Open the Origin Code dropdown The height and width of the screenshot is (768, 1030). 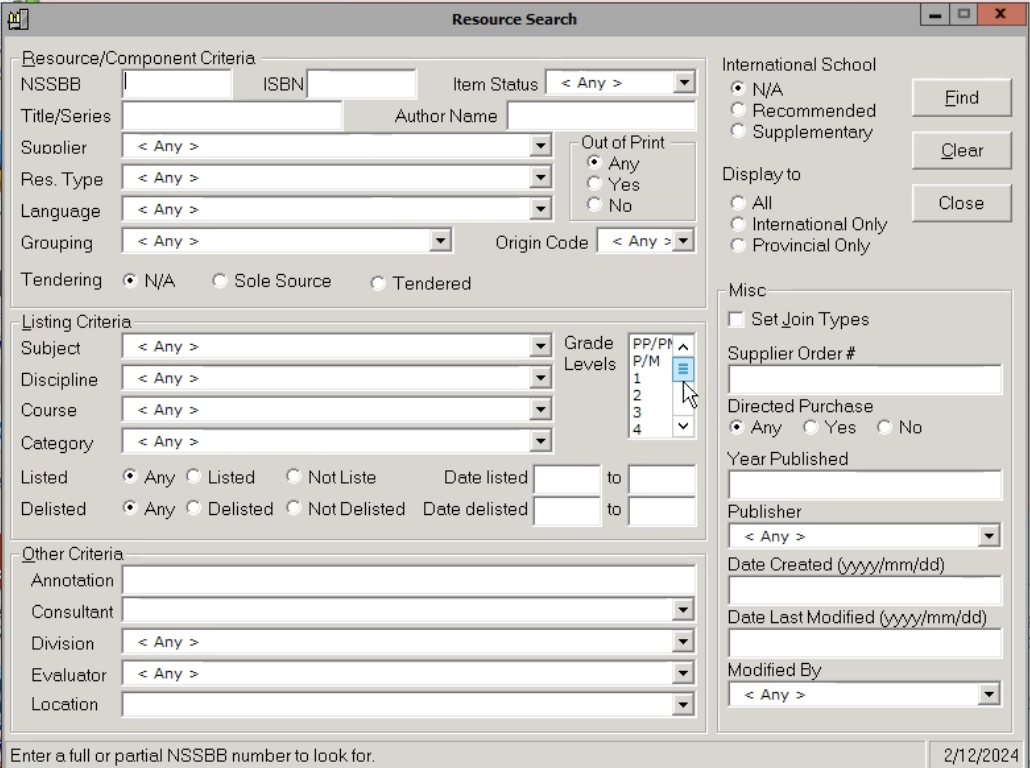683,241
